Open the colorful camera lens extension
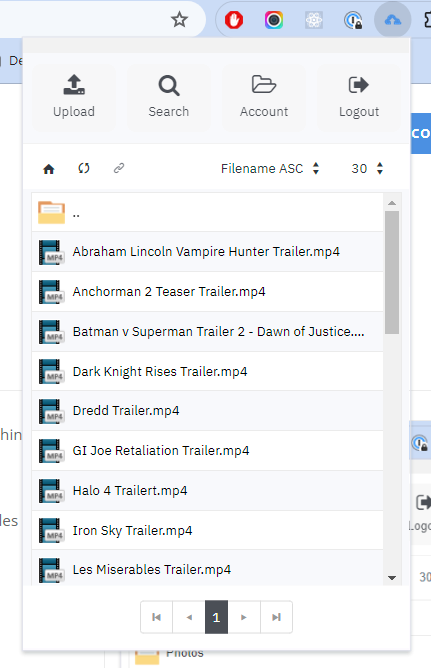431x668 pixels. coord(274,20)
